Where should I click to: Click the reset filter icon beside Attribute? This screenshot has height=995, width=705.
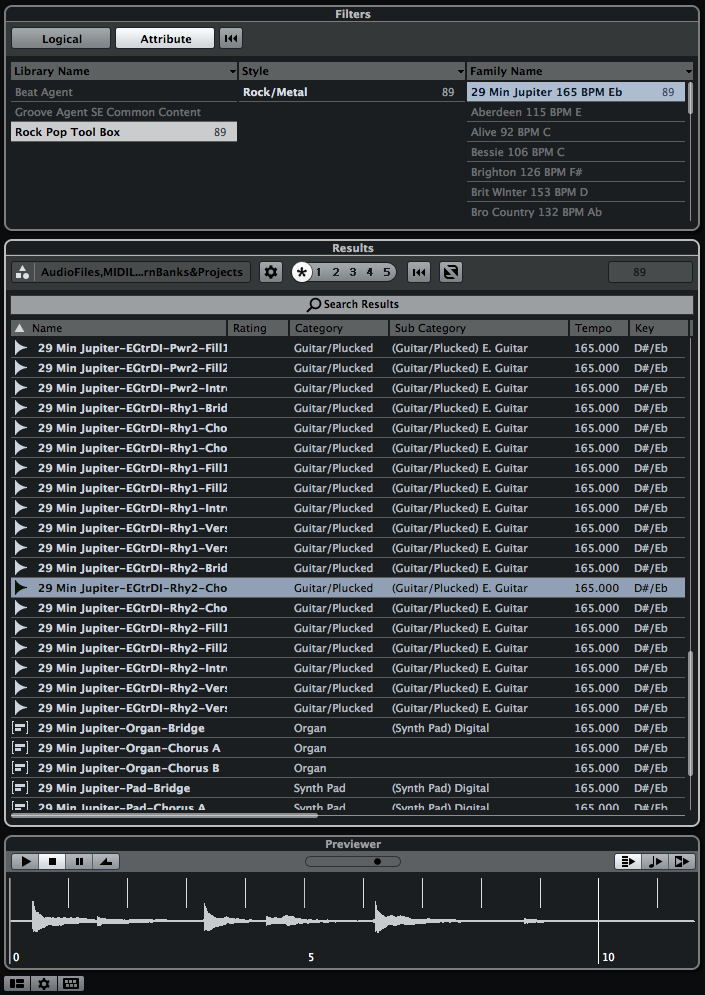pyautogui.click(x=231, y=39)
